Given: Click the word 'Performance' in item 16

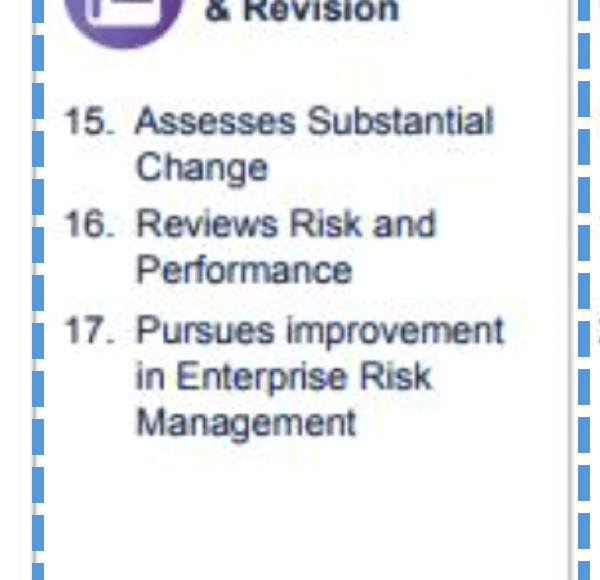Looking at the screenshot, I should coord(244,270).
